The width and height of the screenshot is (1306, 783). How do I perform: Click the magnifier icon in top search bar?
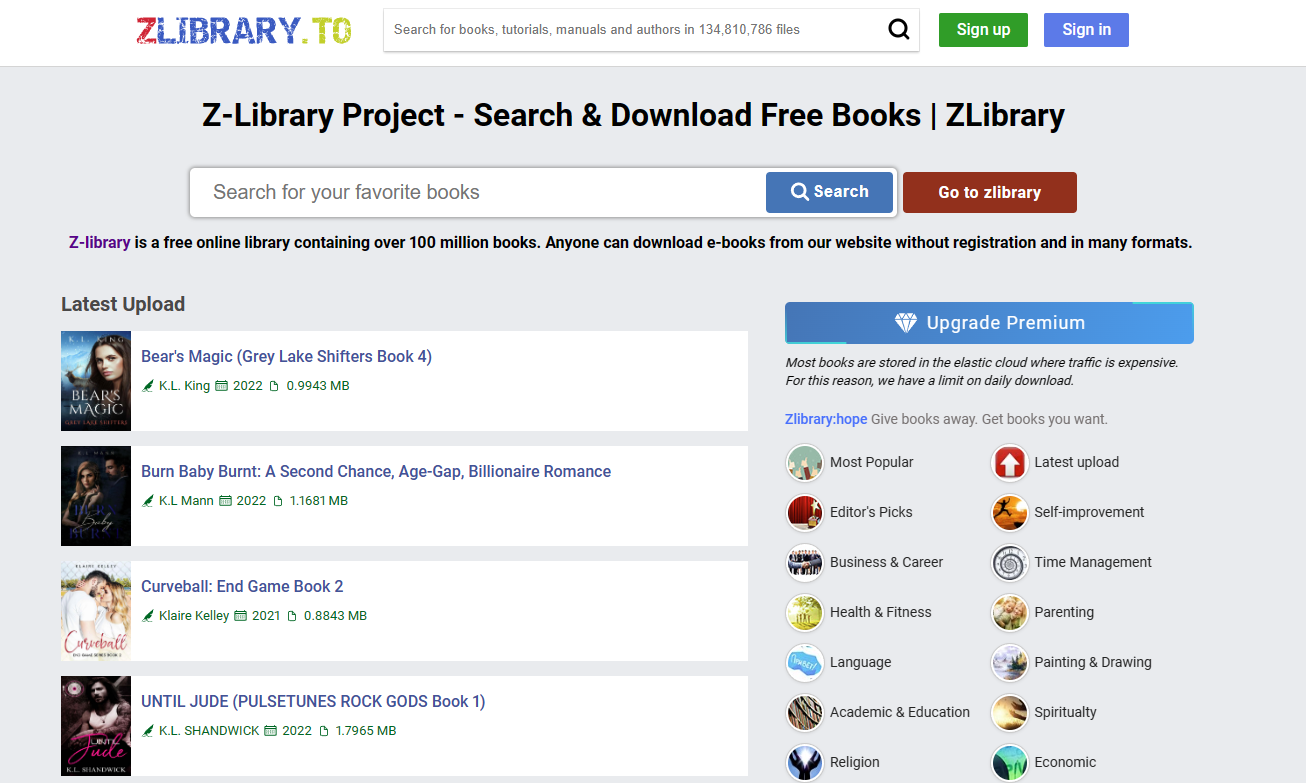coord(899,29)
